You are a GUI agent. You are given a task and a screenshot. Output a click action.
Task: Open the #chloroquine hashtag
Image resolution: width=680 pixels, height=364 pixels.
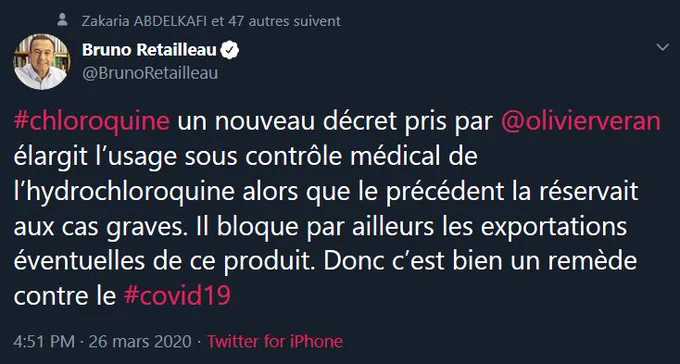91,122
